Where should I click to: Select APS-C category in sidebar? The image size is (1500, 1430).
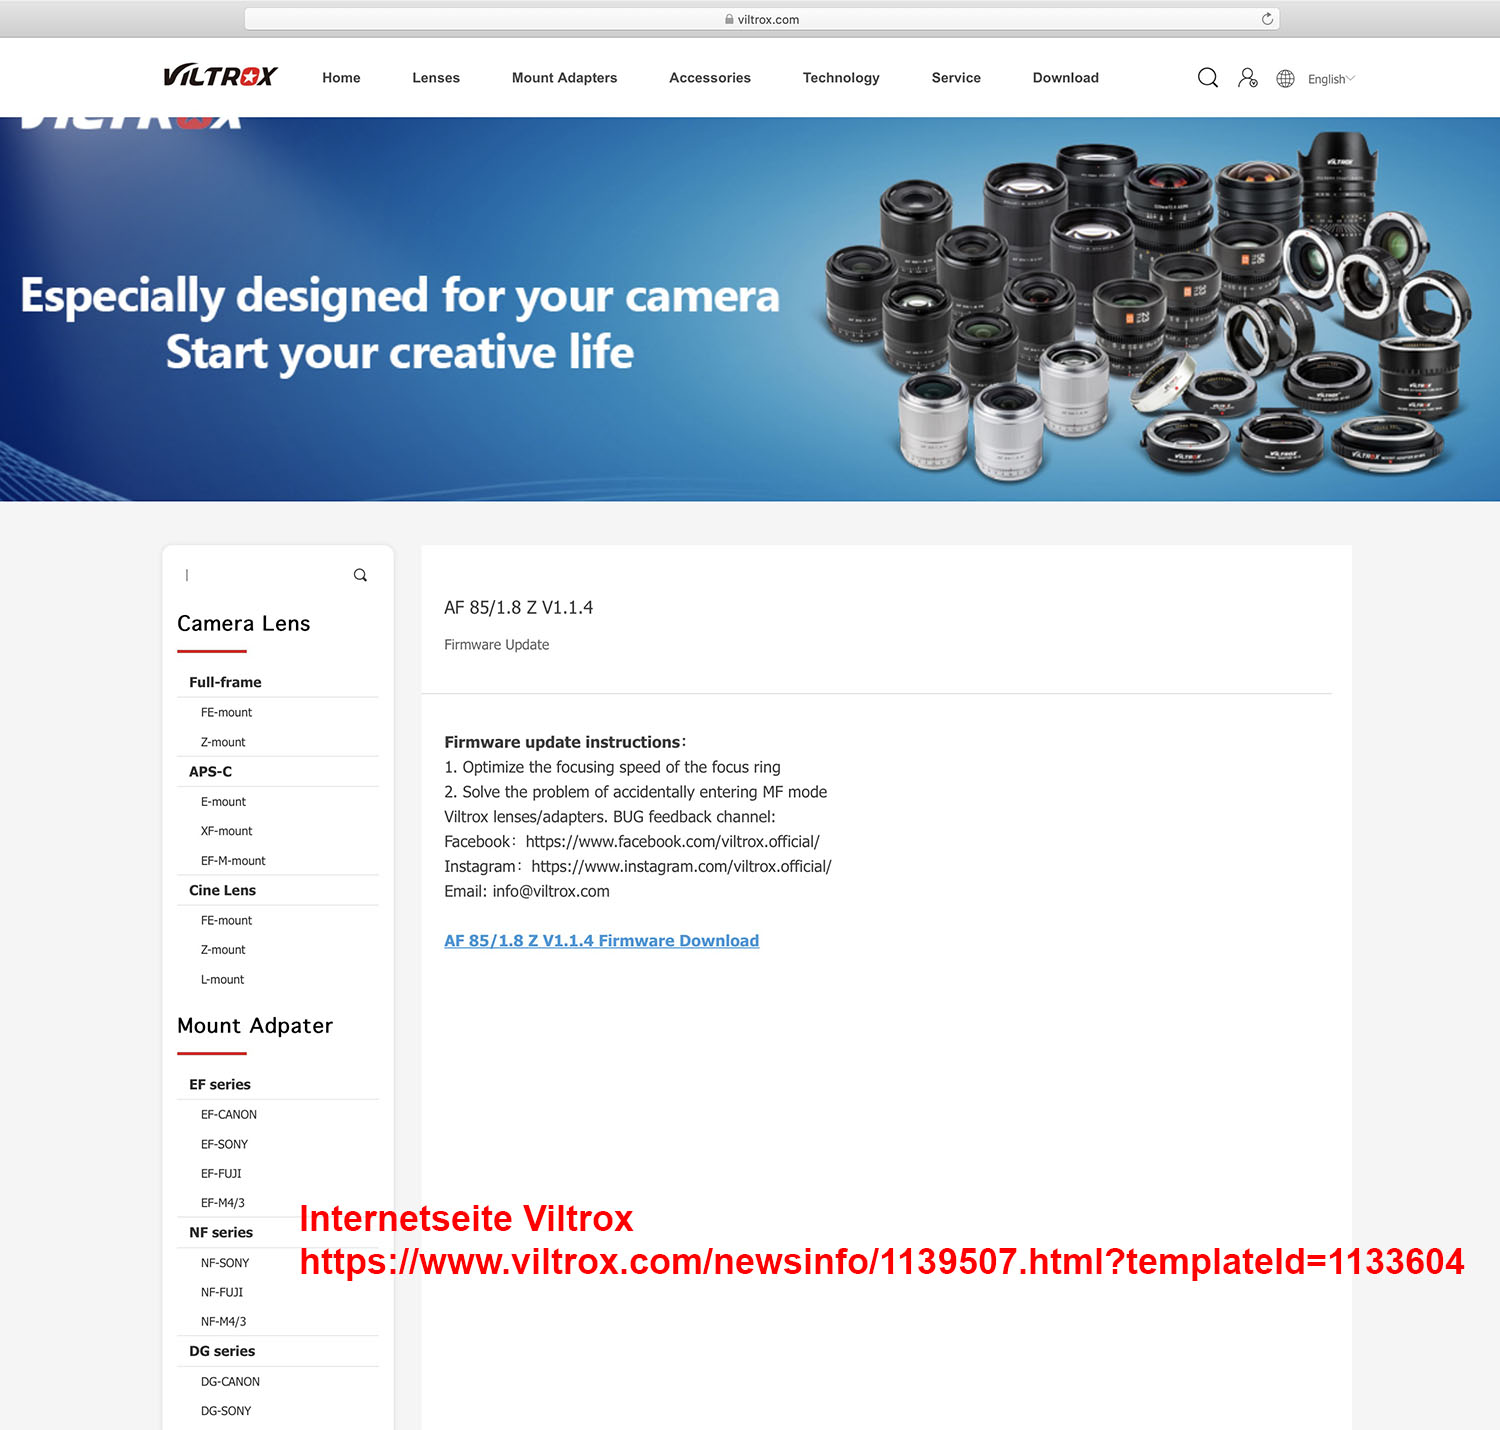(210, 772)
